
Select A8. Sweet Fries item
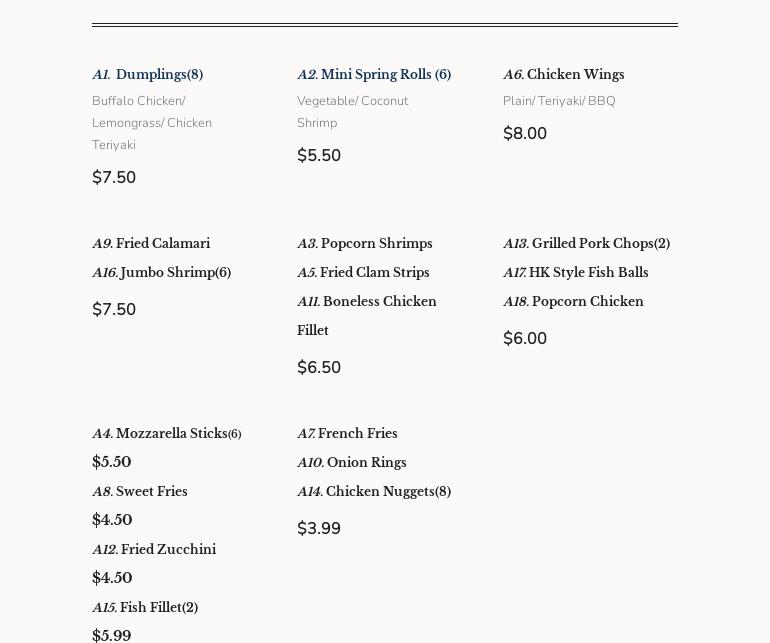tap(140, 492)
